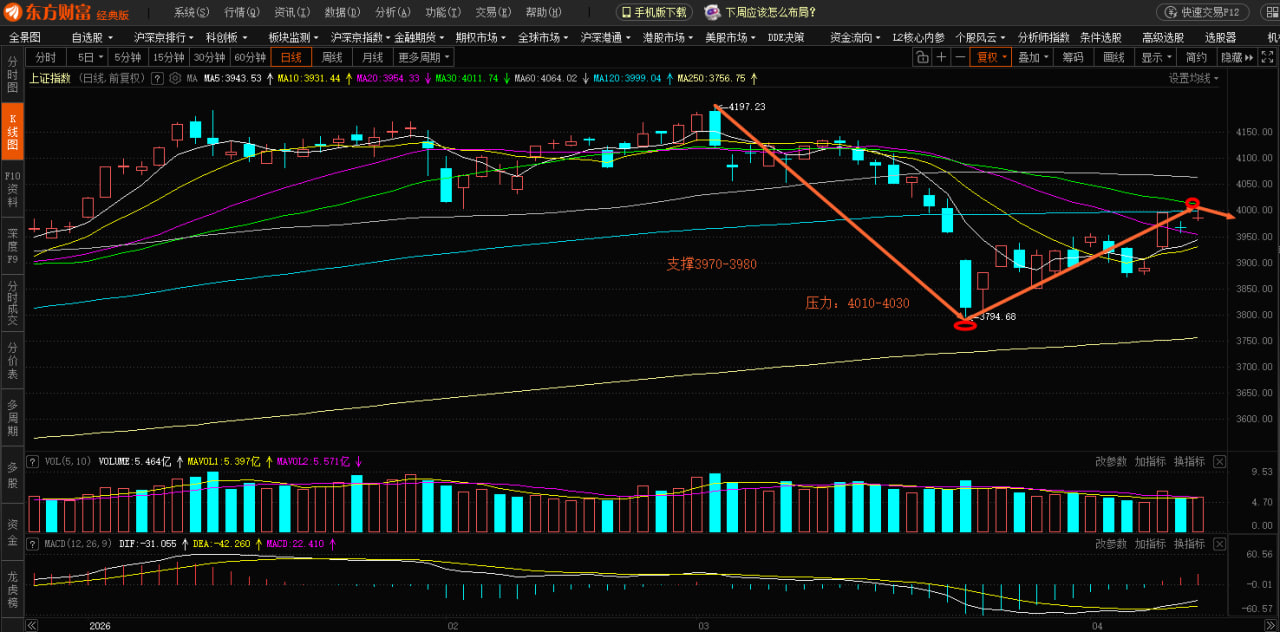
Task: Click help question mark beside 上证指数
Action: point(157,78)
